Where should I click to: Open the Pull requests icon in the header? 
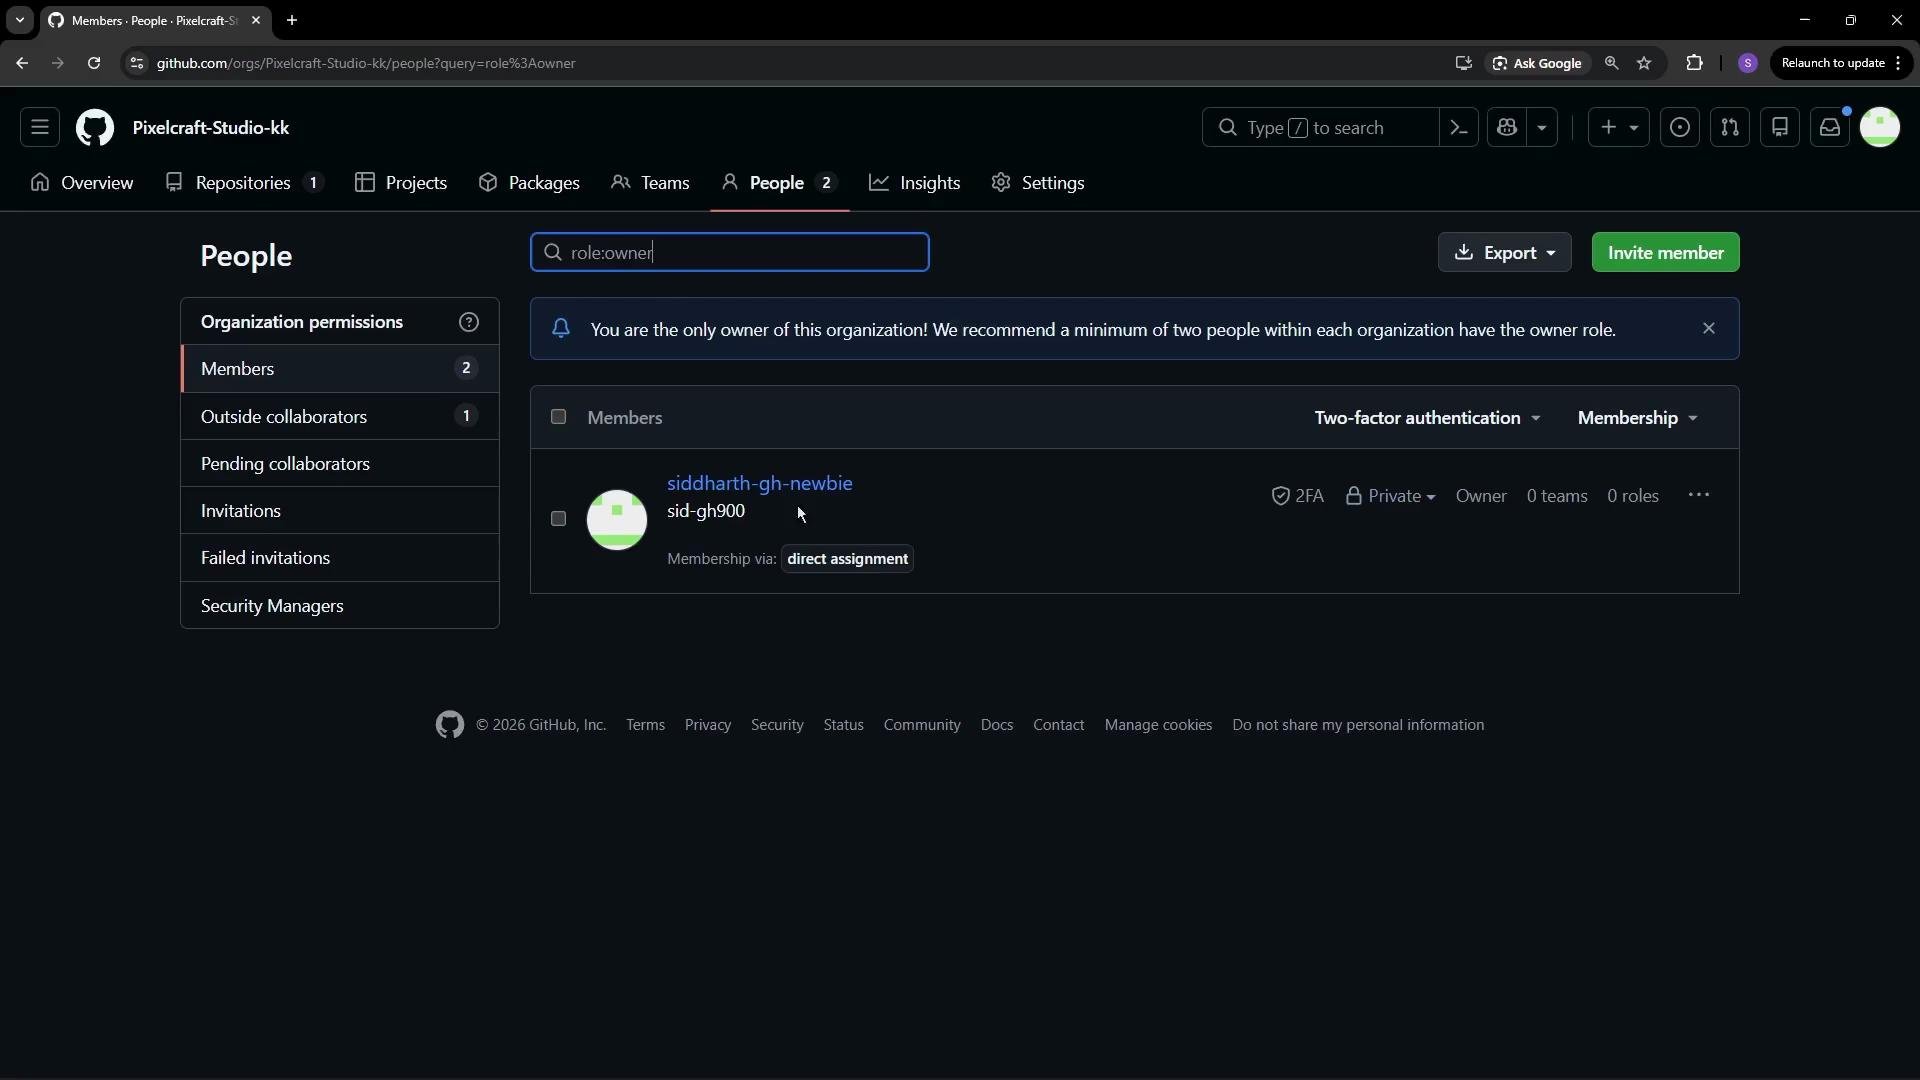[1730, 128]
